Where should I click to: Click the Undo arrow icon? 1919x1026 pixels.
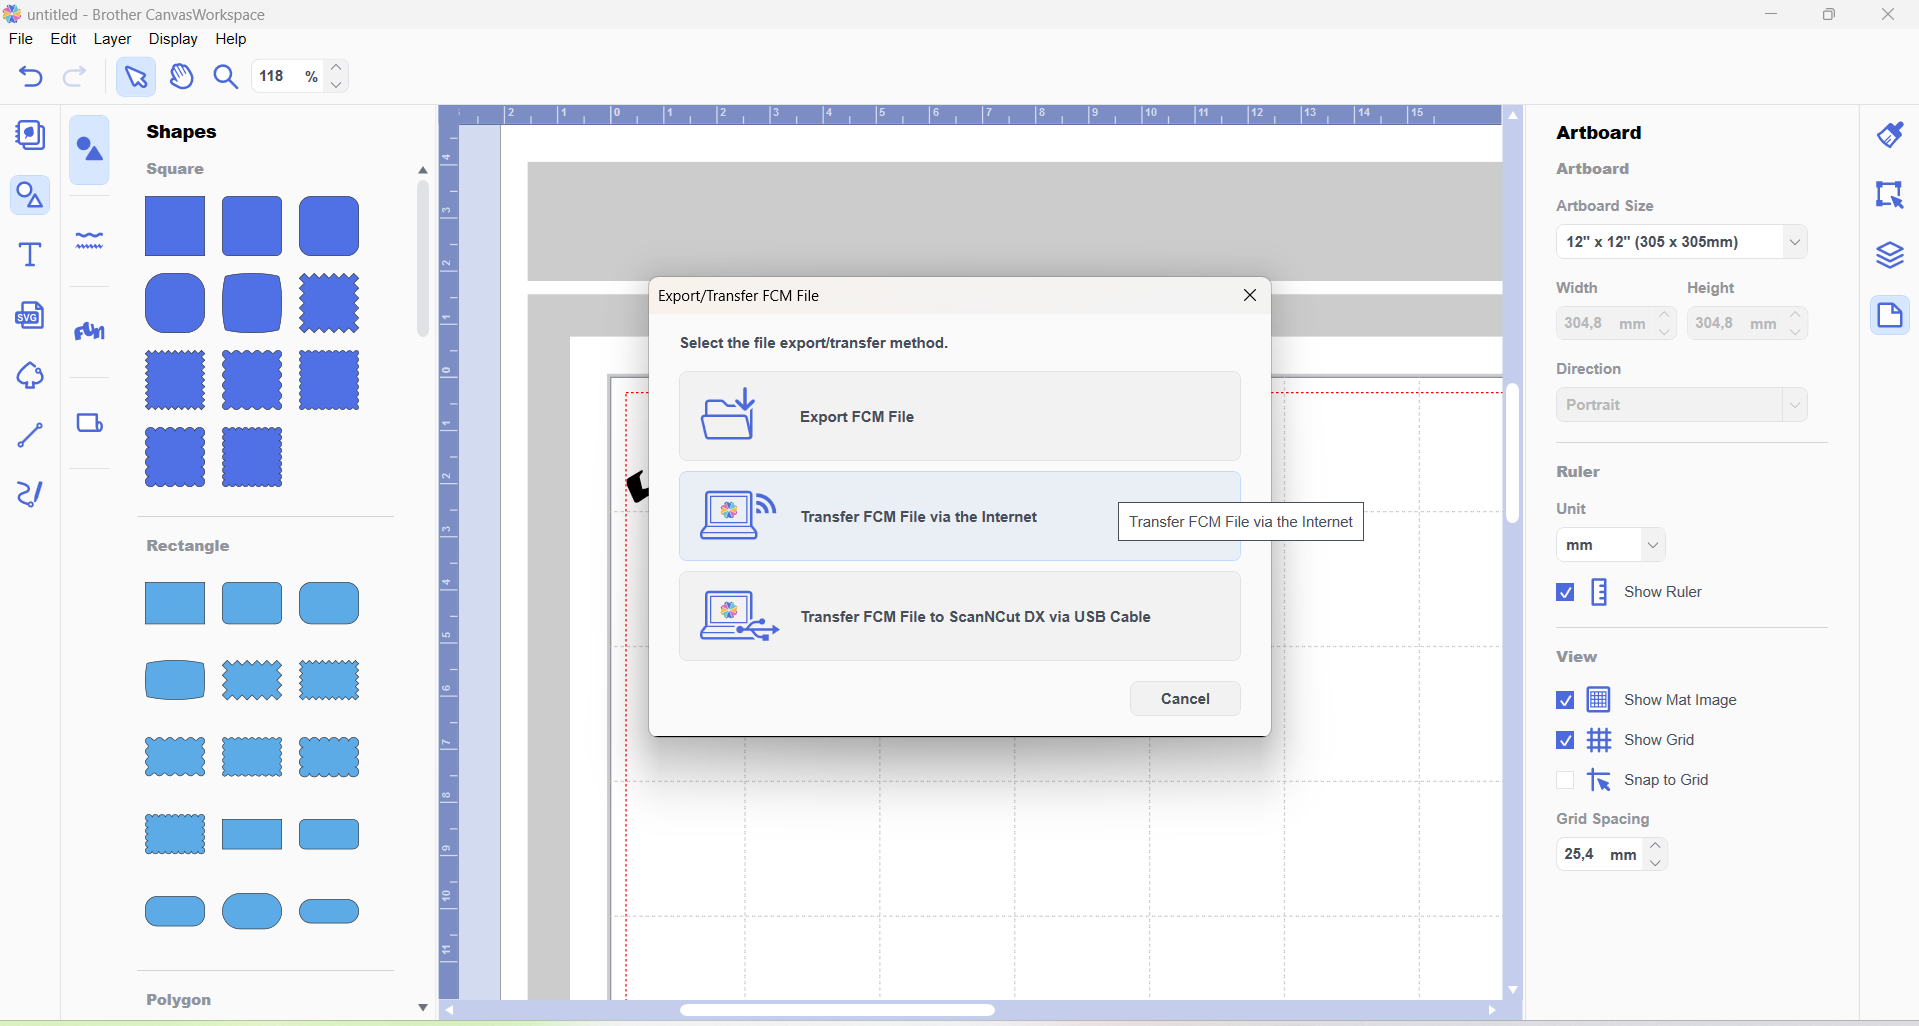tap(31, 77)
